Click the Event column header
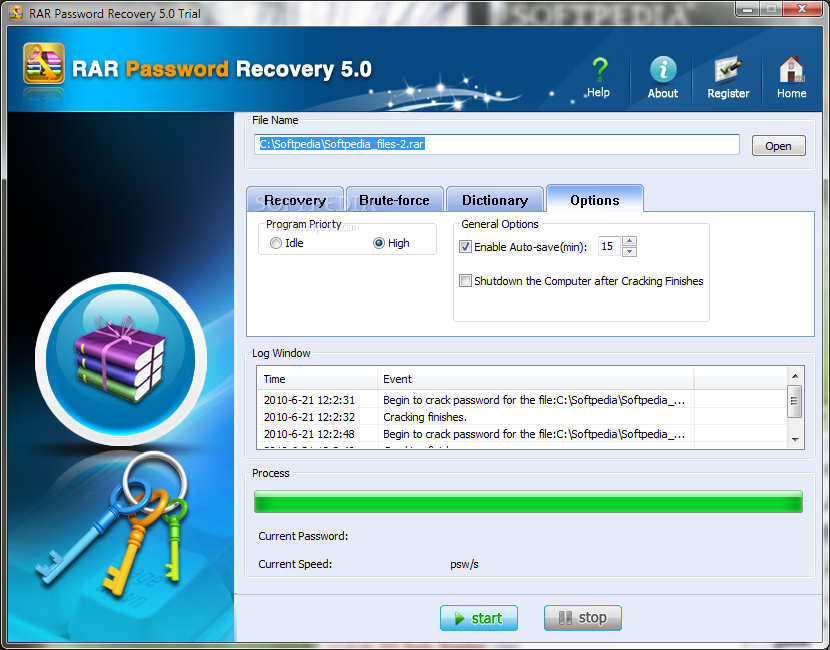This screenshot has height=650, width=830. click(x=536, y=379)
